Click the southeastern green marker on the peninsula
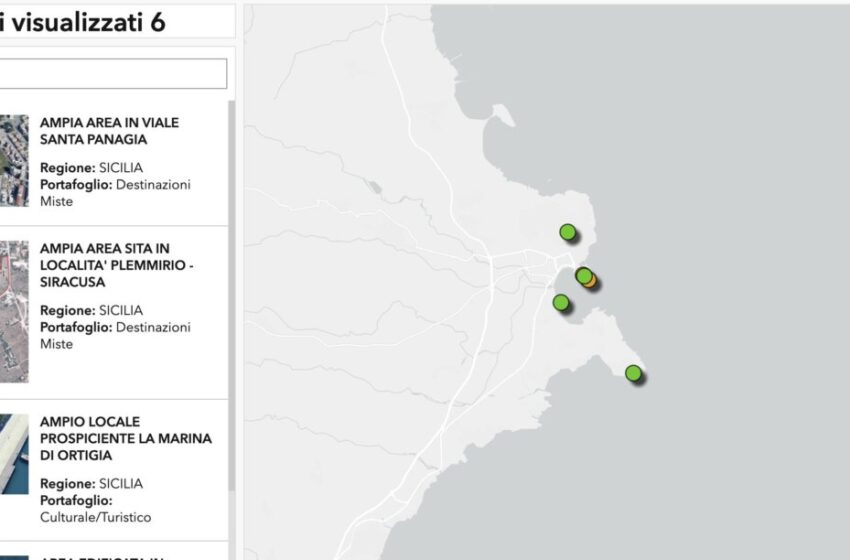The image size is (850, 560). tap(633, 373)
